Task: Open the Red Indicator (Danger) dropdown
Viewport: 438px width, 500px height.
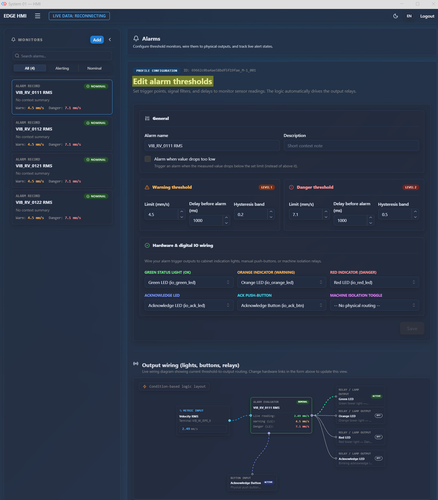Action: tap(374, 282)
